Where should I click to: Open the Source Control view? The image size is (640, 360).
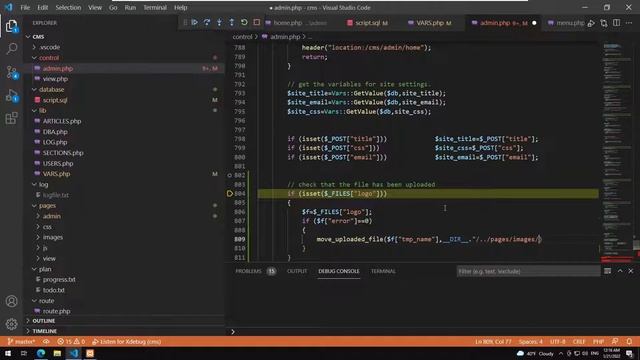point(11,72)
